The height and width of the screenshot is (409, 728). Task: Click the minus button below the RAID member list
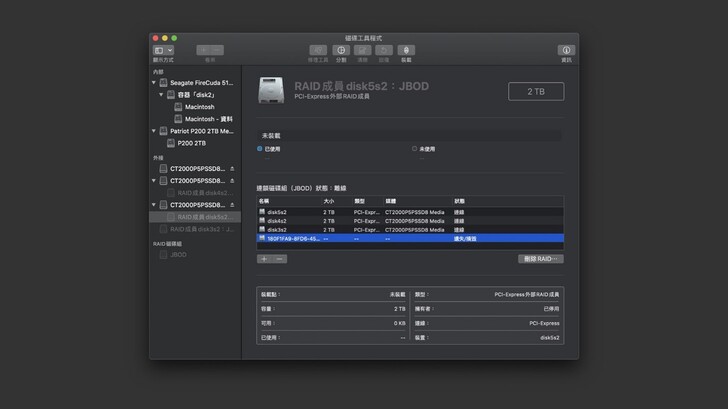click(280, 259)
